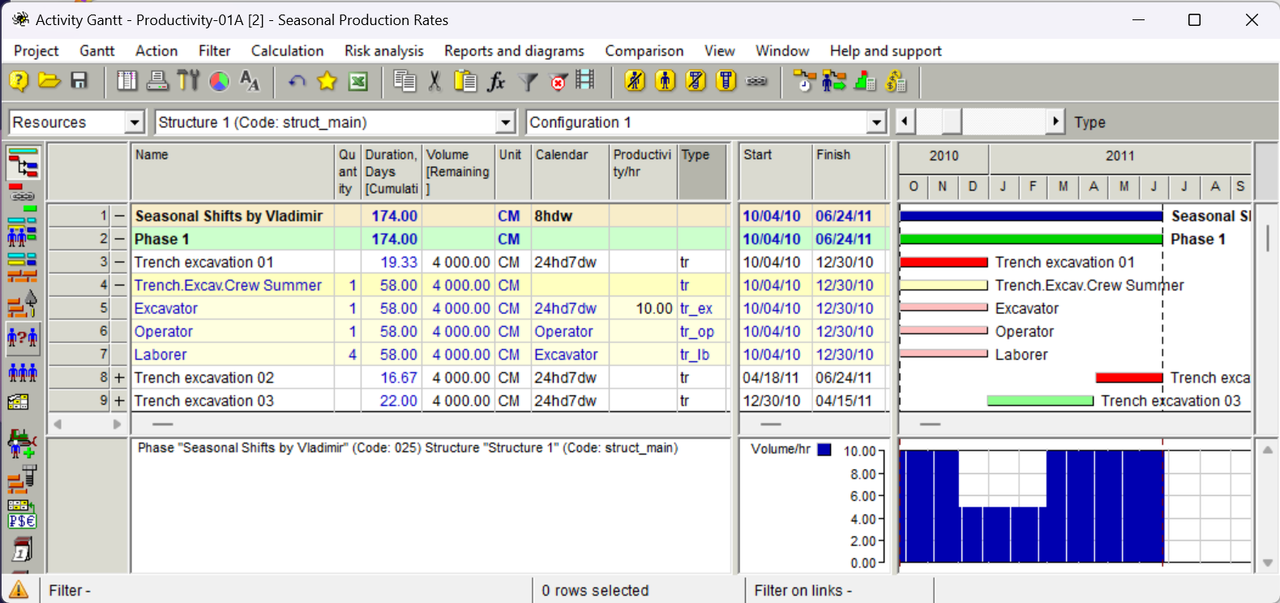Click the schedule clock calculation icon
The image size is (1280, 603).
coord(804,82)
